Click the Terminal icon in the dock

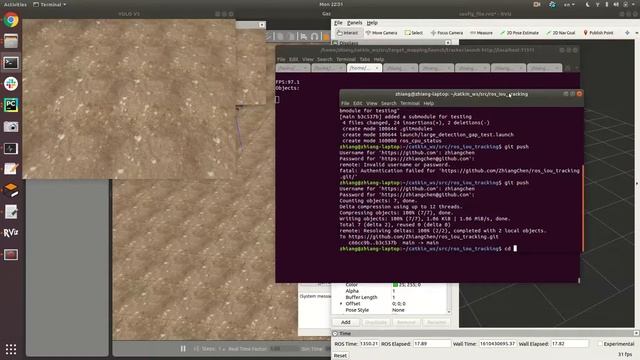tap(11, 62)
